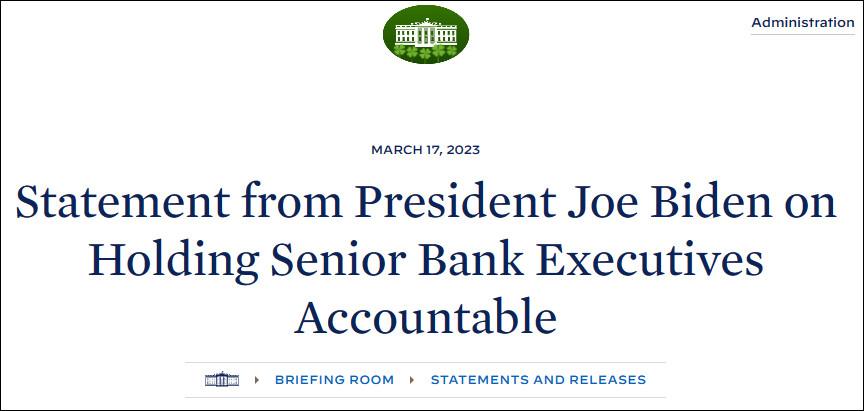Click the shamrocks in the header logo

tap(425, 52)
